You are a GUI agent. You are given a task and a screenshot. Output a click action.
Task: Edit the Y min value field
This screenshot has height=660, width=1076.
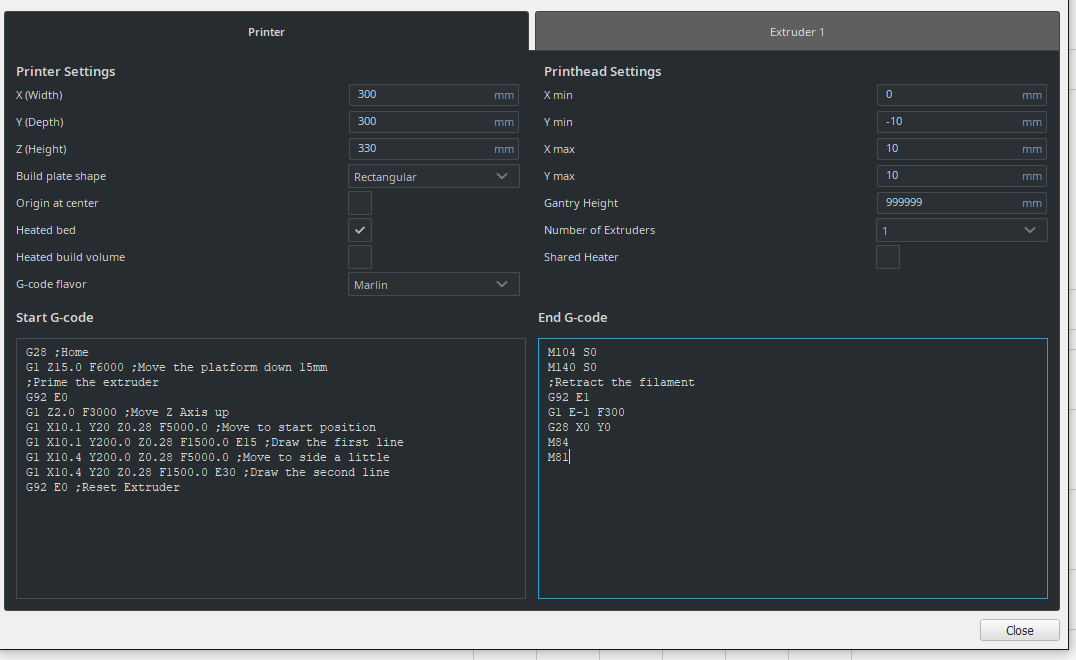961,121
